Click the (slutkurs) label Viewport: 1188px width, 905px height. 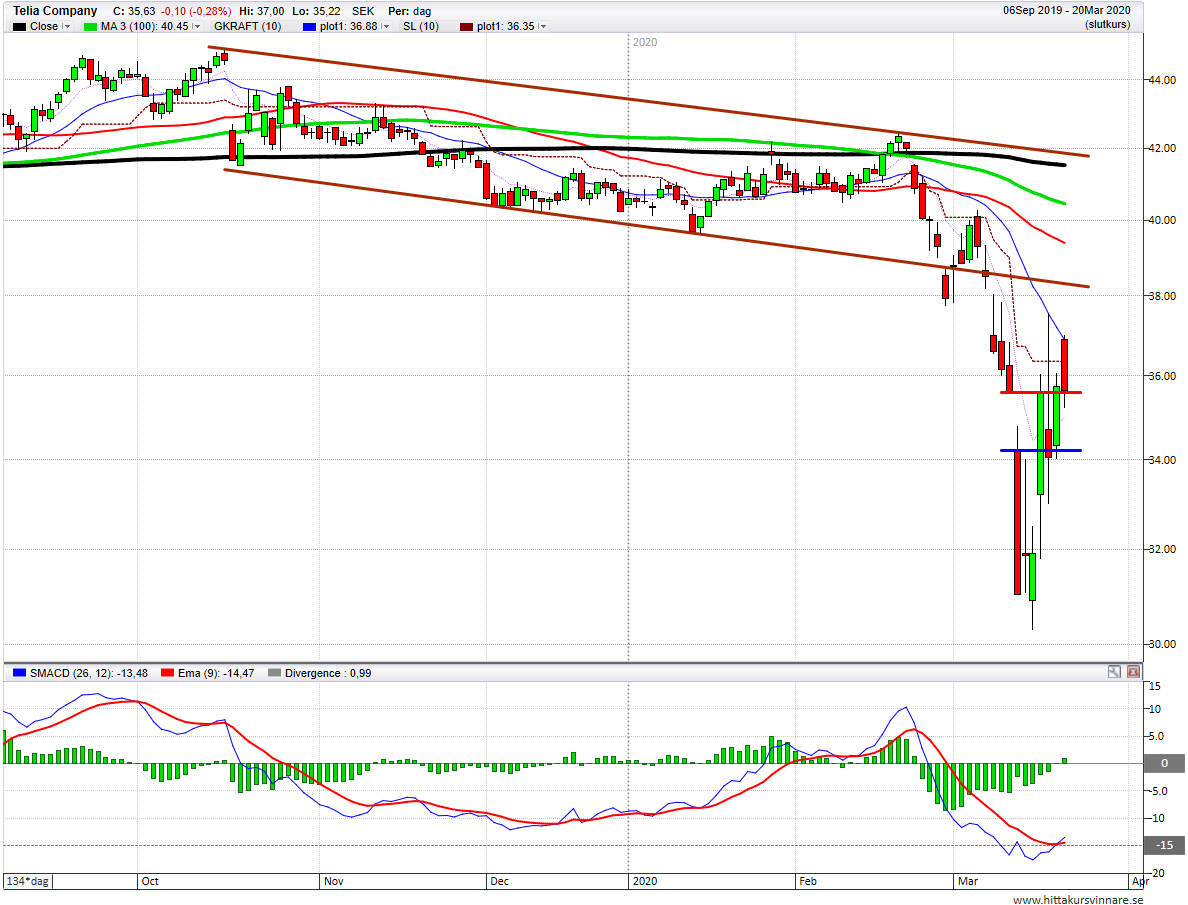tap(1107, 24)
